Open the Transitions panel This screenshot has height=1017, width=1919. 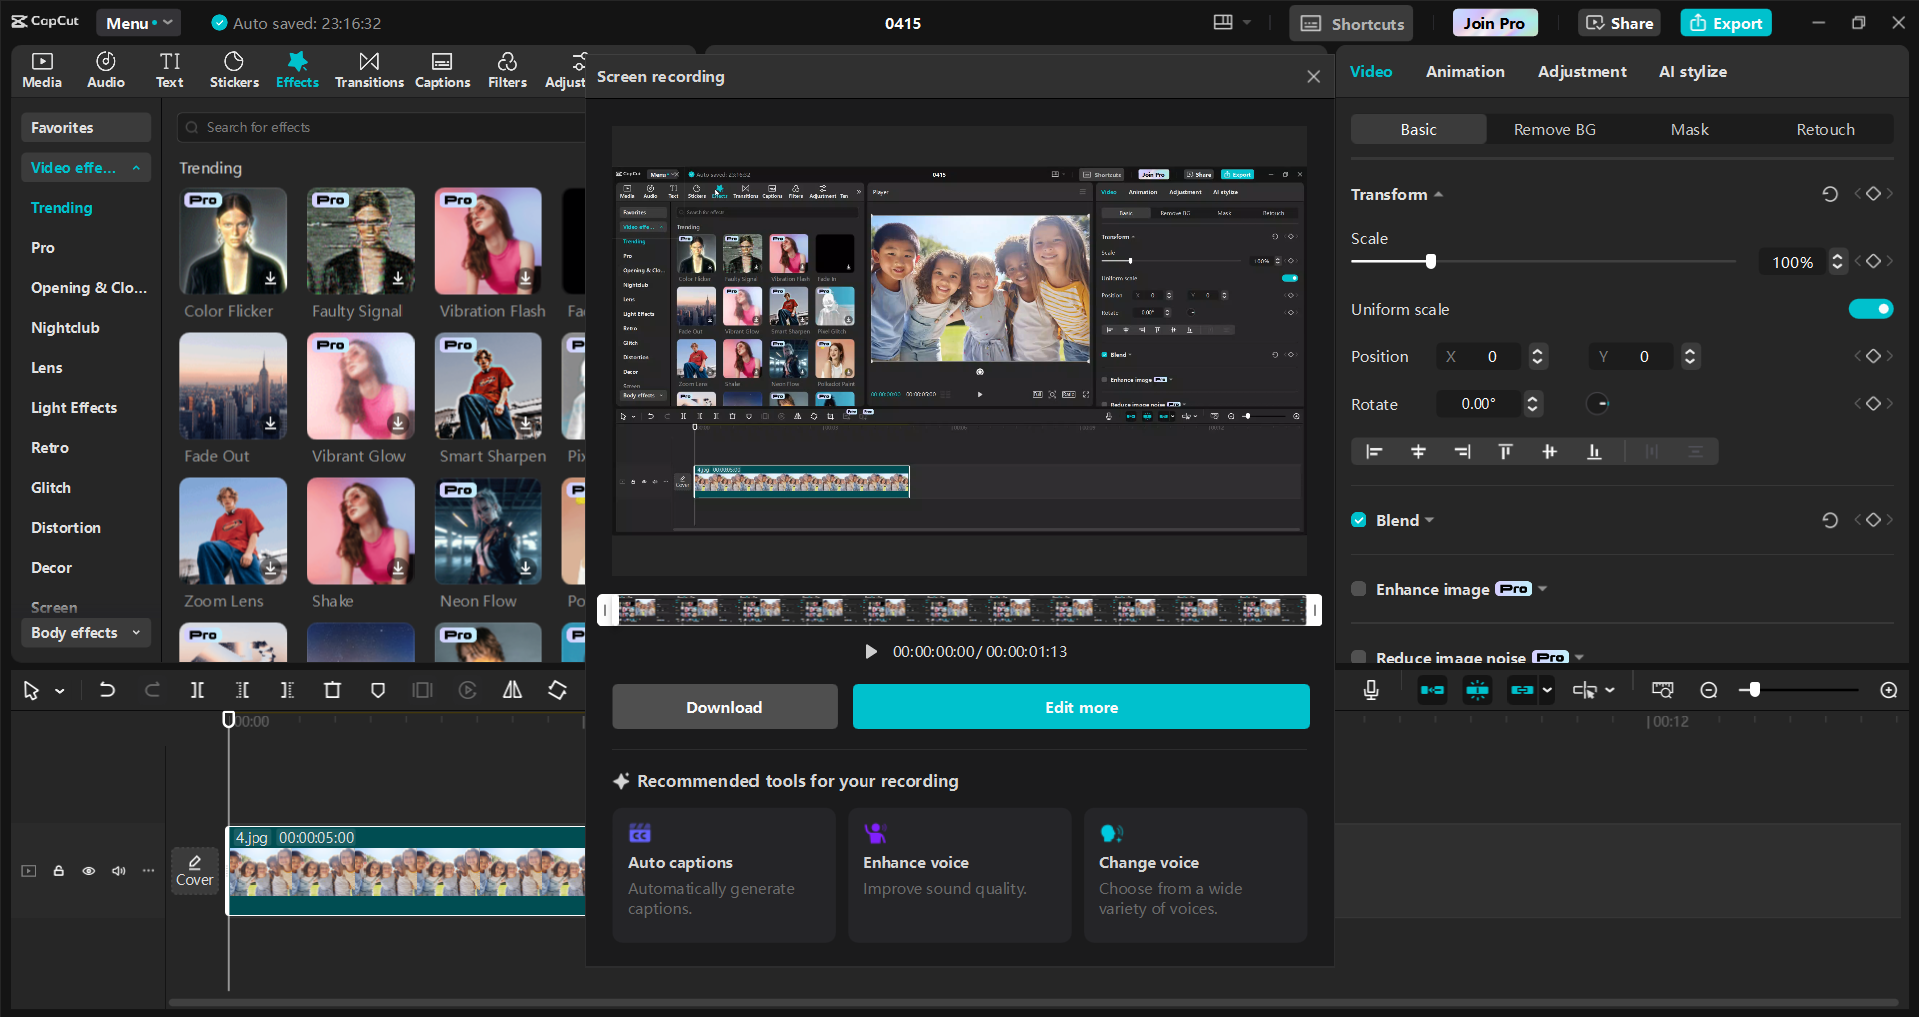click(x=368, y=69)
